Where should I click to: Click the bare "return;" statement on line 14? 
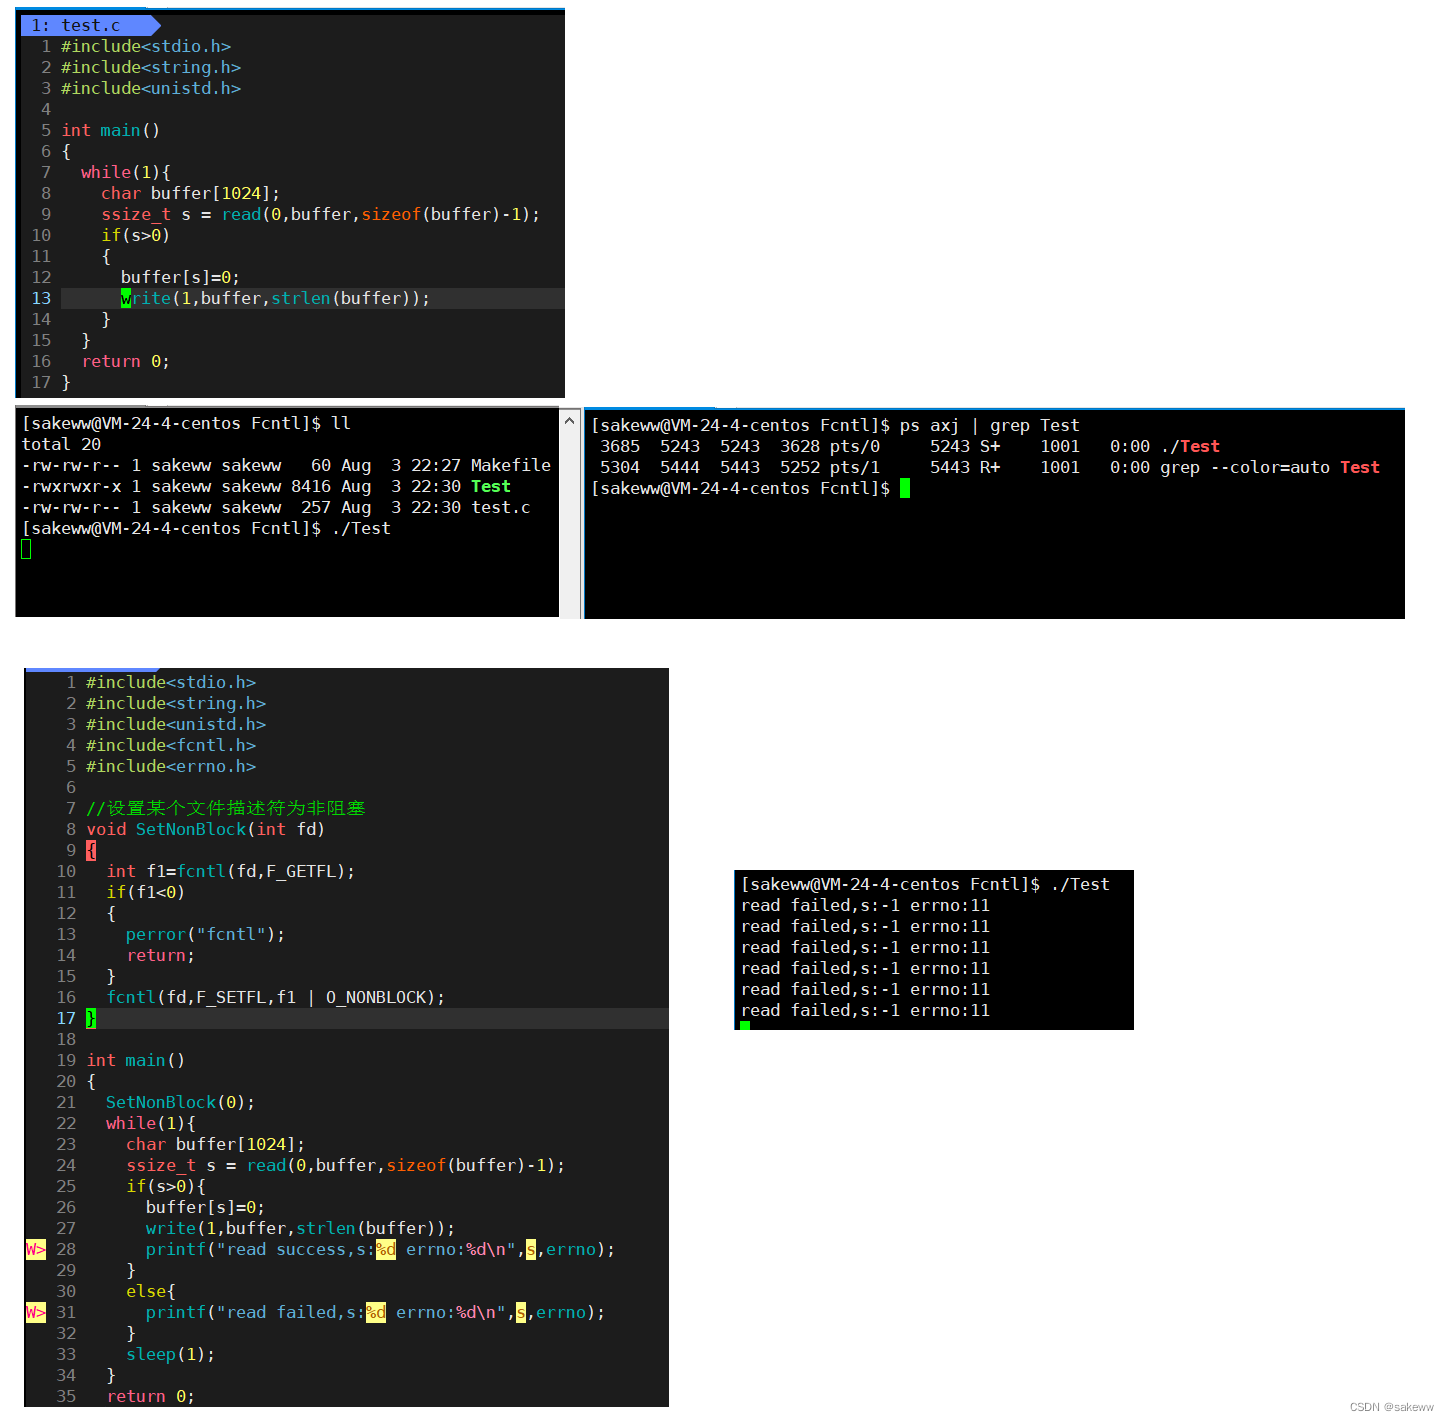tap(161, 955)
